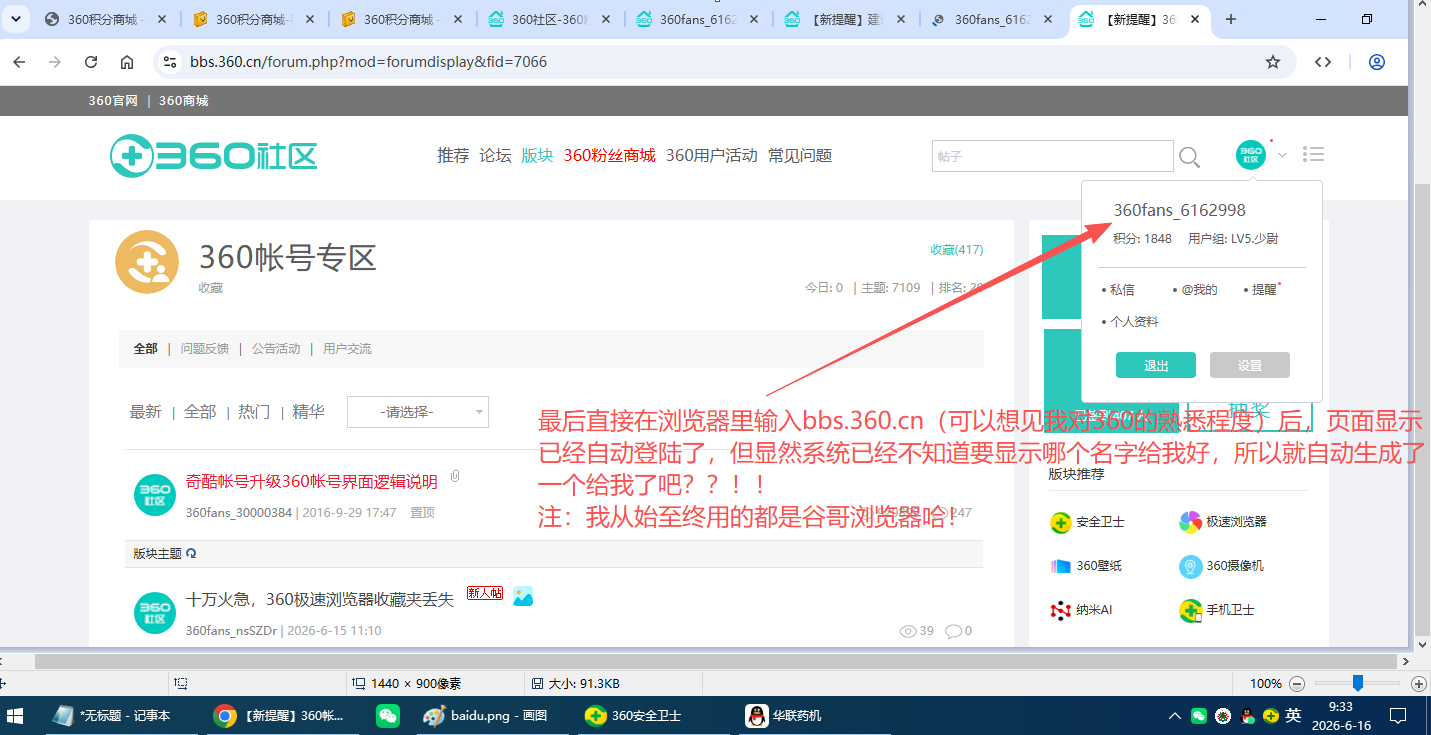1431x735 pixels.
Task: Bookmark this page with the star icon
Action: pos(1273,62)
